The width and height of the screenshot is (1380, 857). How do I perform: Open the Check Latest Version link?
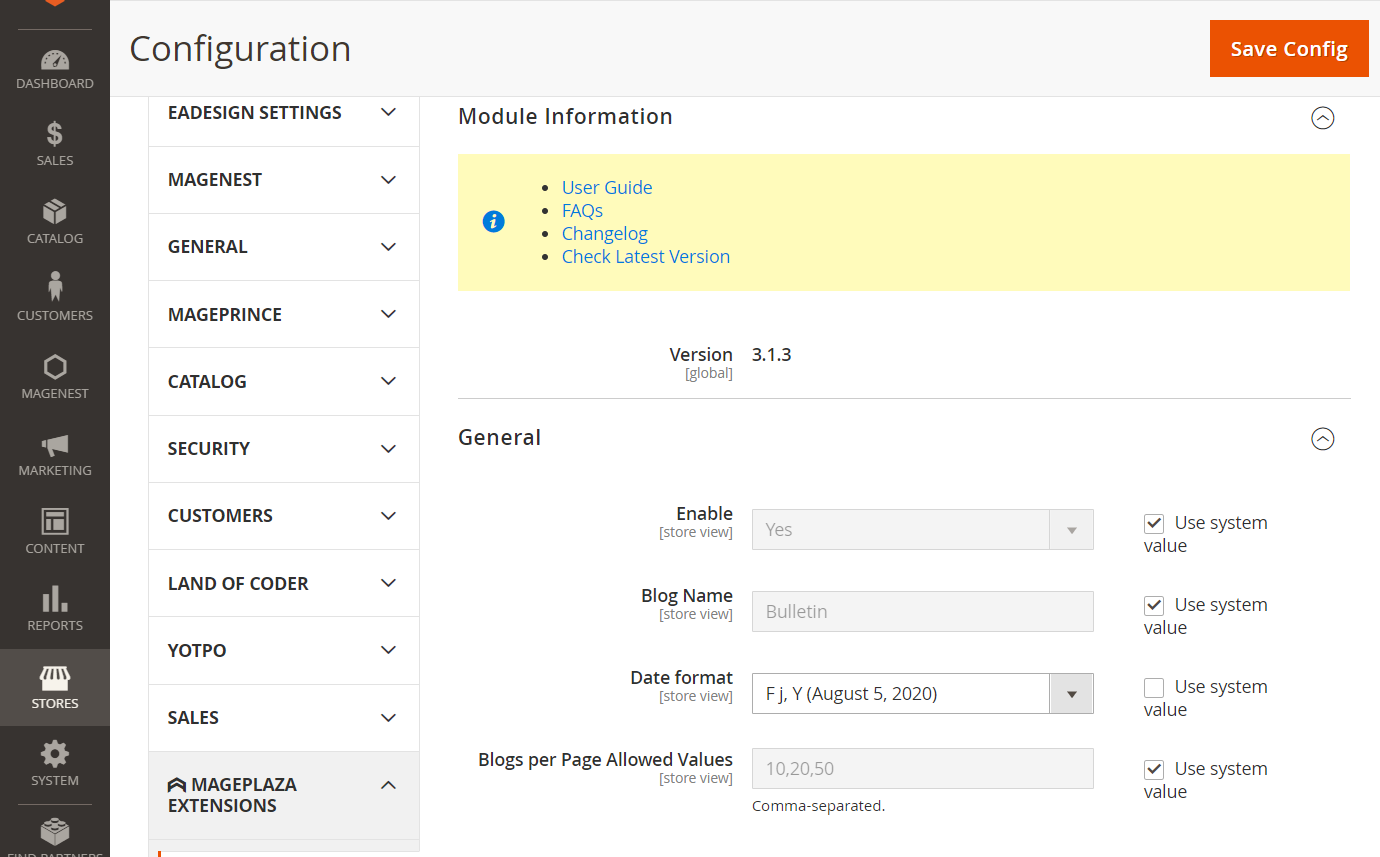(646, 256)
